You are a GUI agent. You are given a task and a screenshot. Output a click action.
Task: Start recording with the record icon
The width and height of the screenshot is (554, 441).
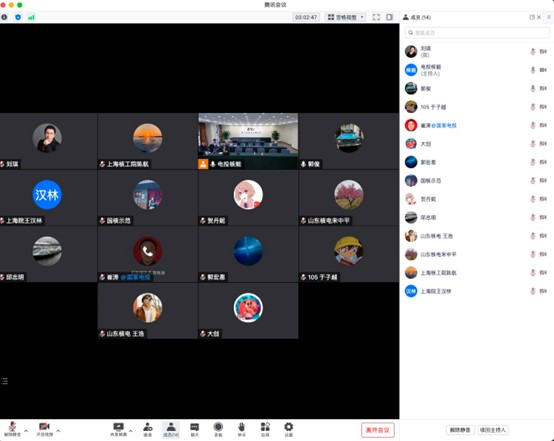click(218, 429)
